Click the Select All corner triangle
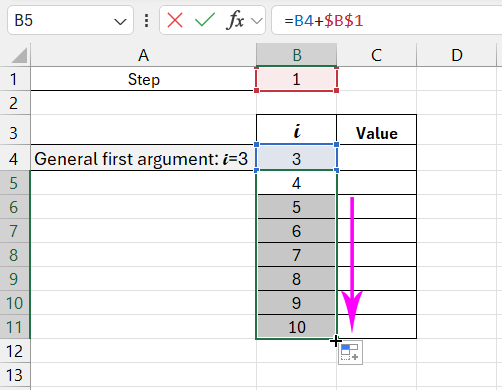This screenshot has height=390, width=502. coord(19,55)
